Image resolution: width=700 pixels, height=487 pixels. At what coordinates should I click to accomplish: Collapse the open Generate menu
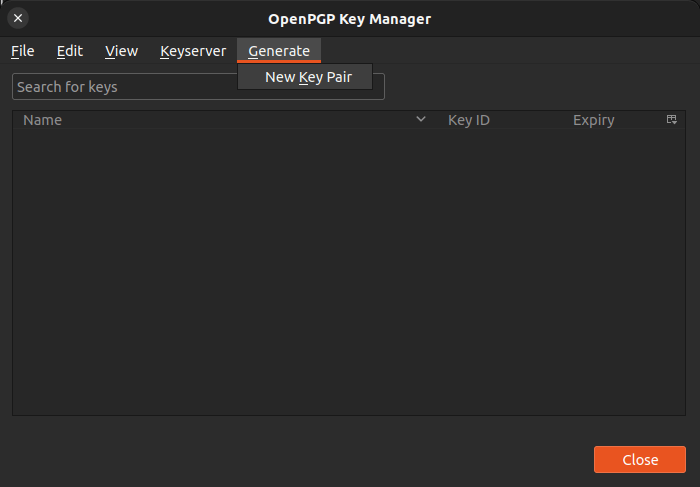tap(279, 51)
